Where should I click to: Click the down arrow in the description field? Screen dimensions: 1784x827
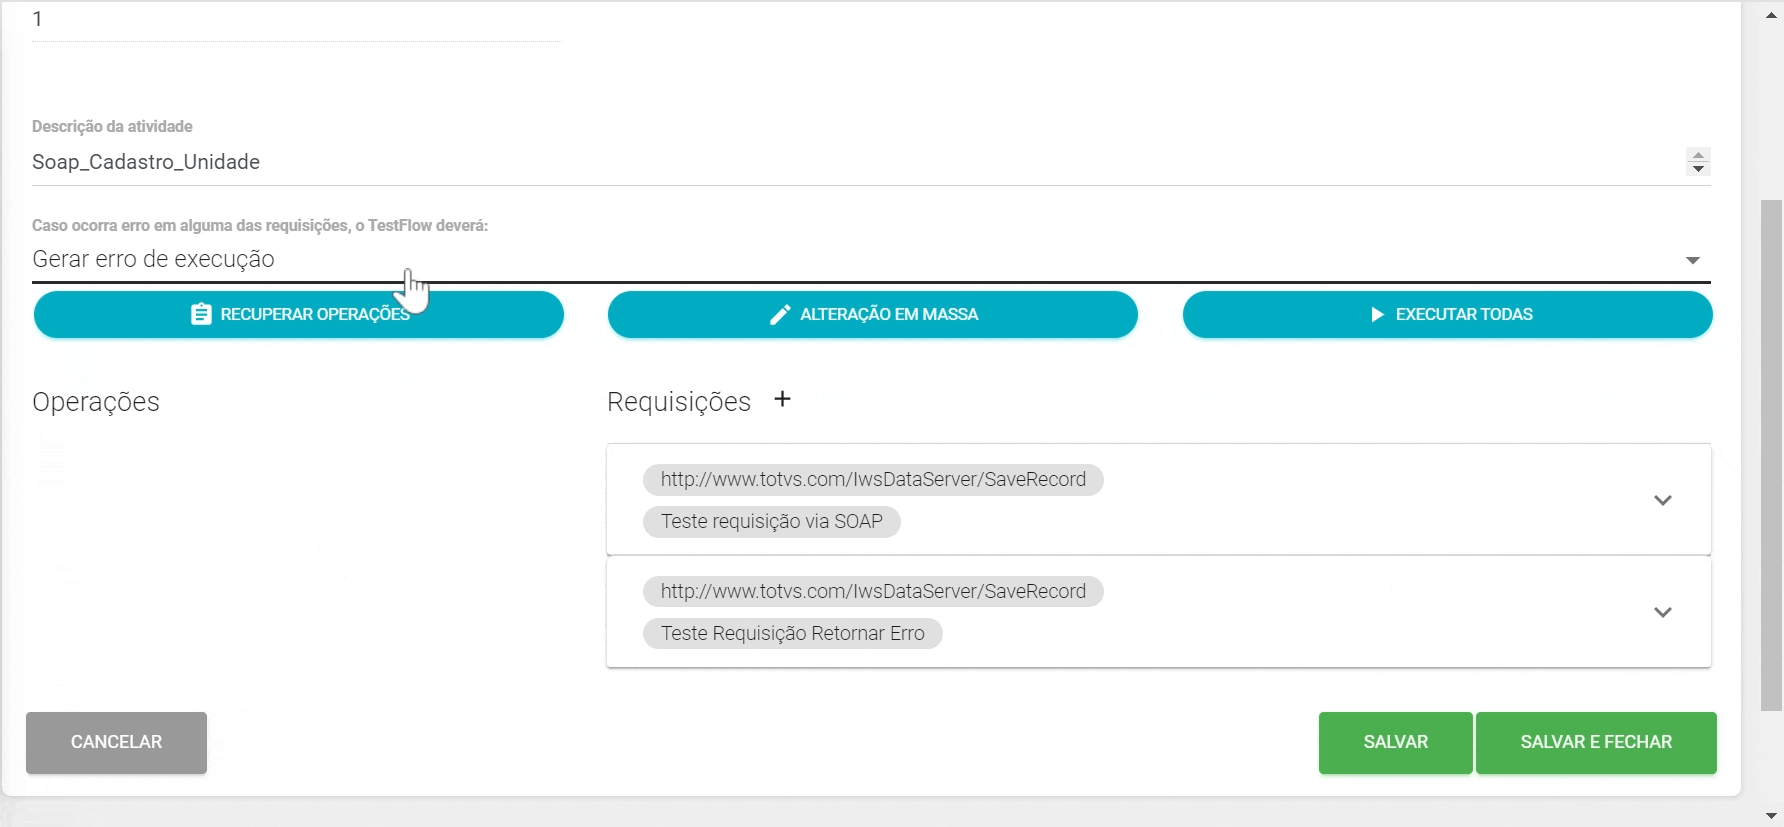pyautogui.click(x=1698, y=169)
